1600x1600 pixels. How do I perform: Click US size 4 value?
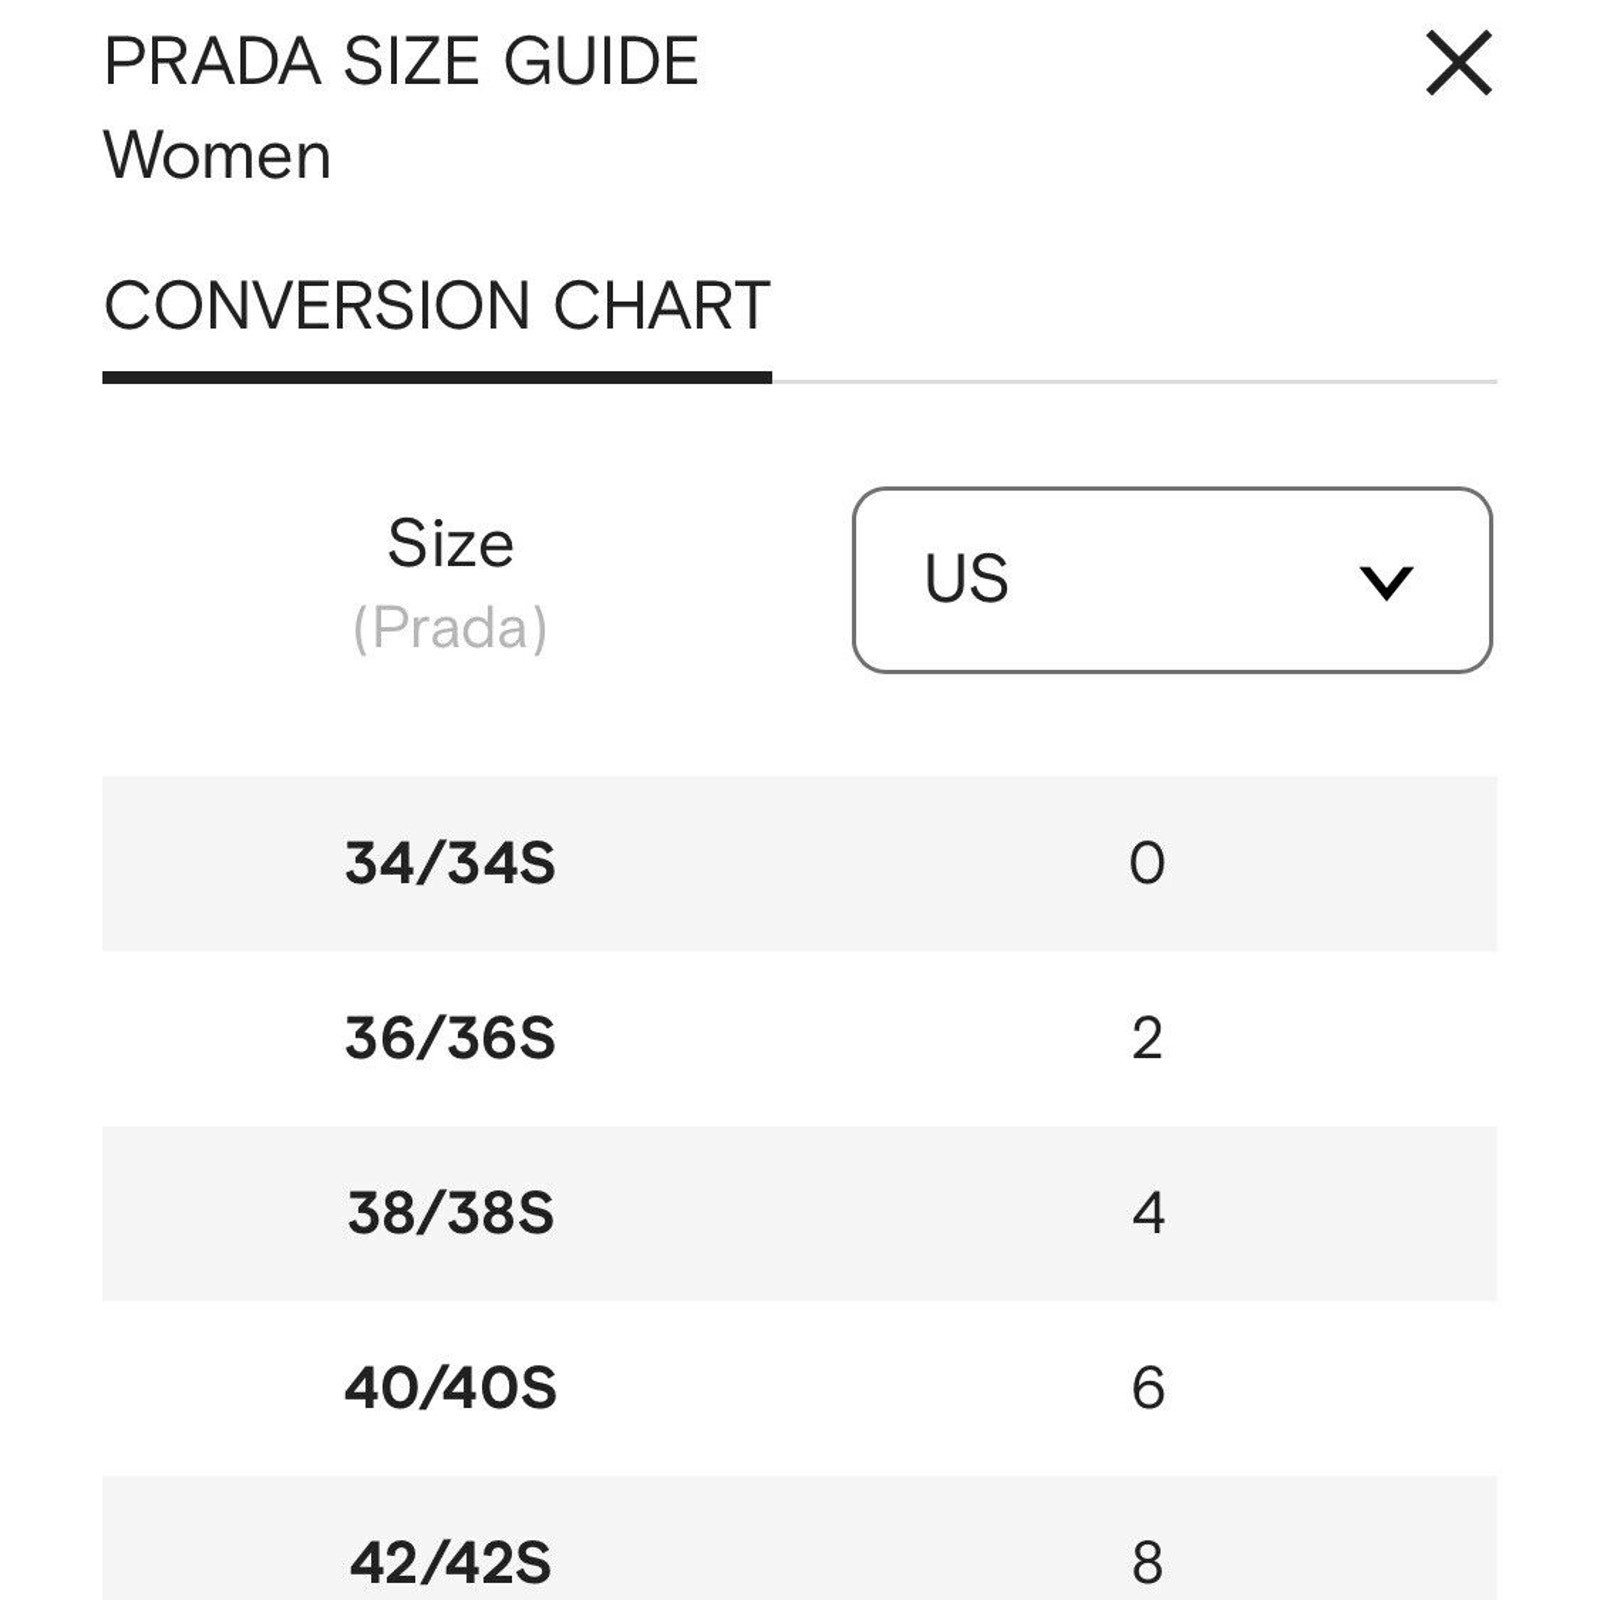pos(1148,1213)
